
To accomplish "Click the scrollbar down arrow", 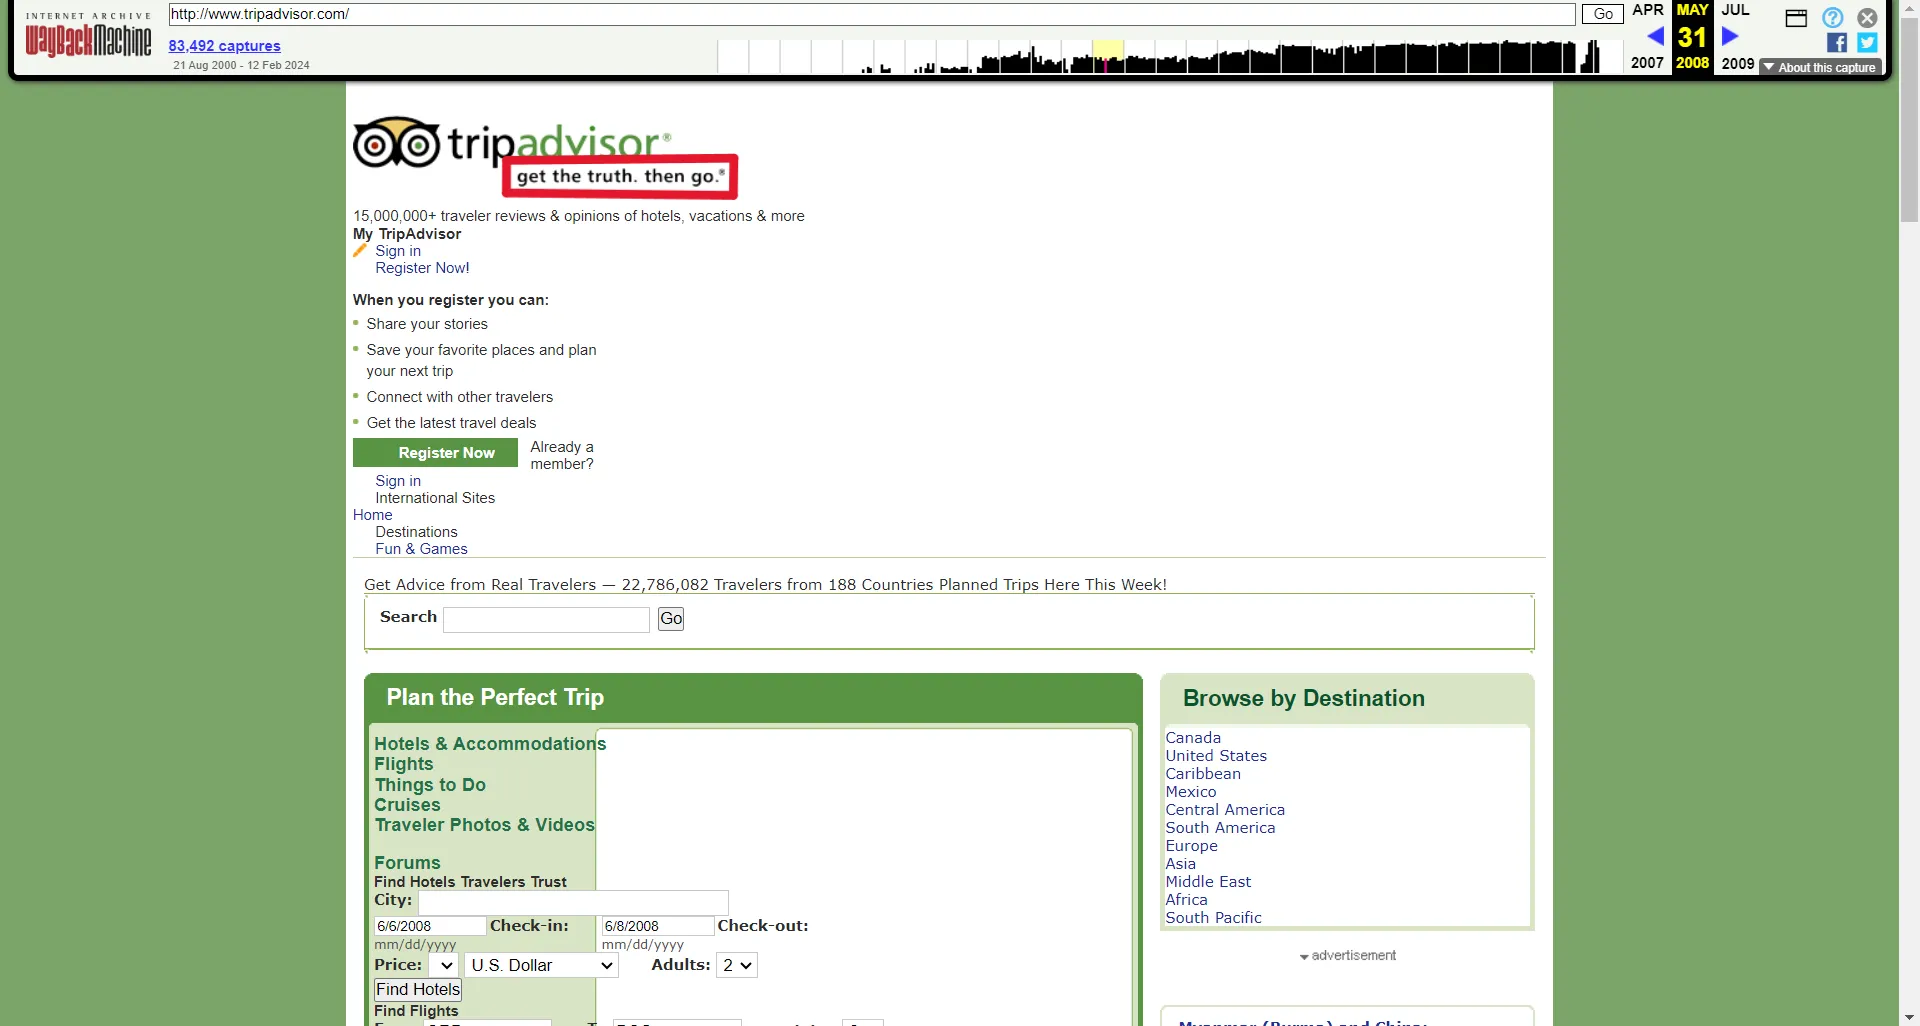I will pos(1909,1017).
